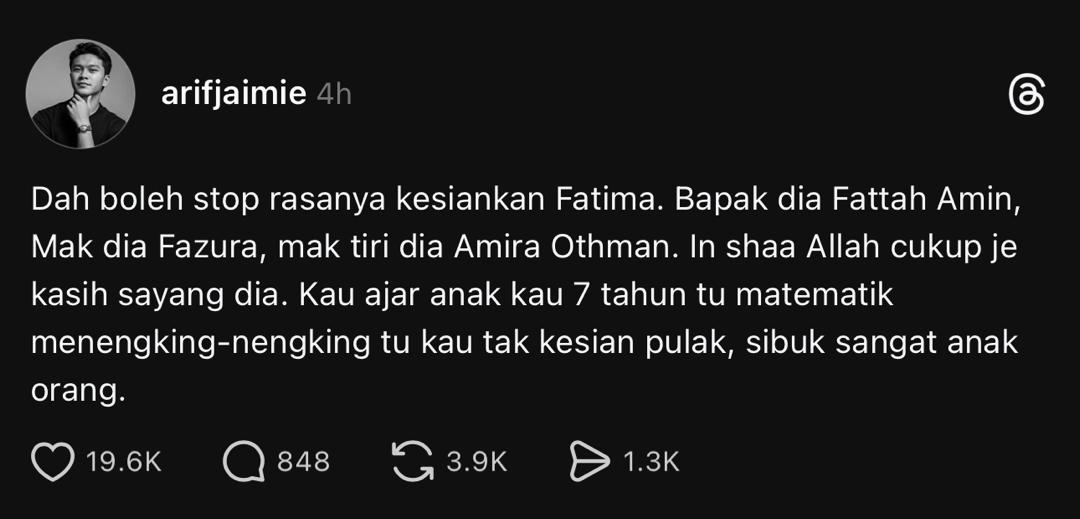Check the 1.3K shares count
The image size is (1080, 519).
coord(651,462)
